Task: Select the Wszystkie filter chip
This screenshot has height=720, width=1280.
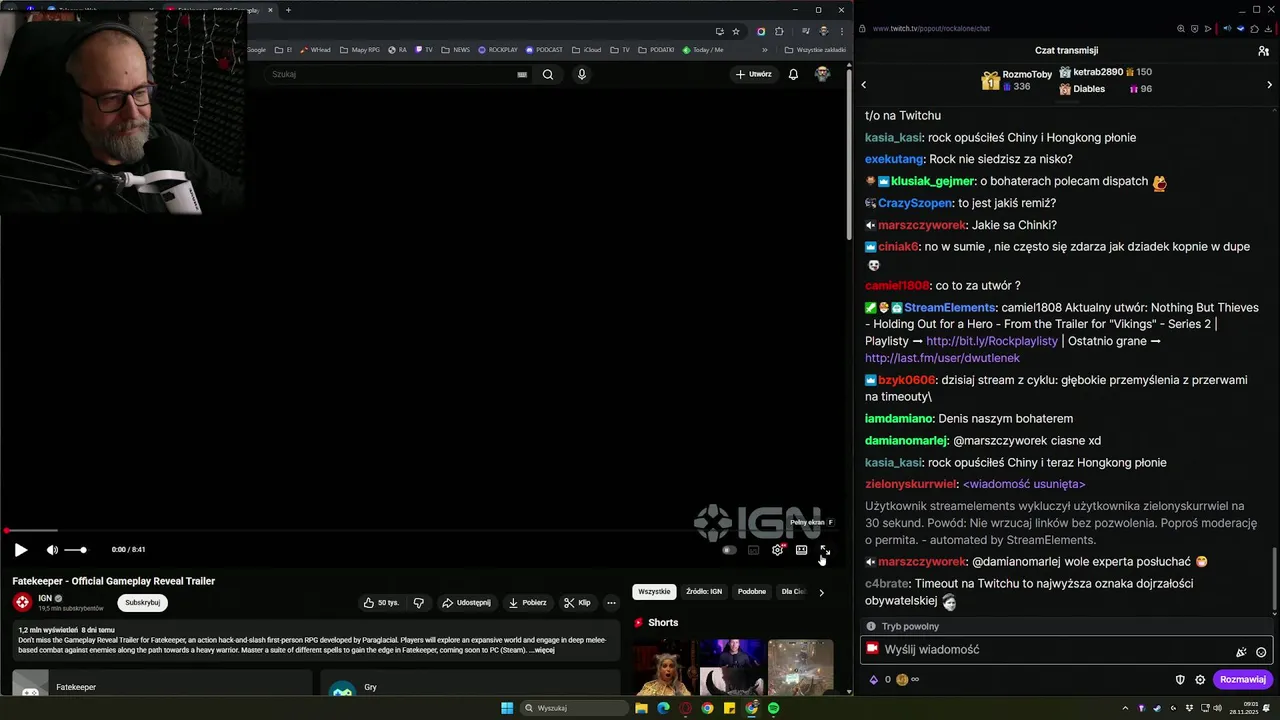Action: point(654,592)
